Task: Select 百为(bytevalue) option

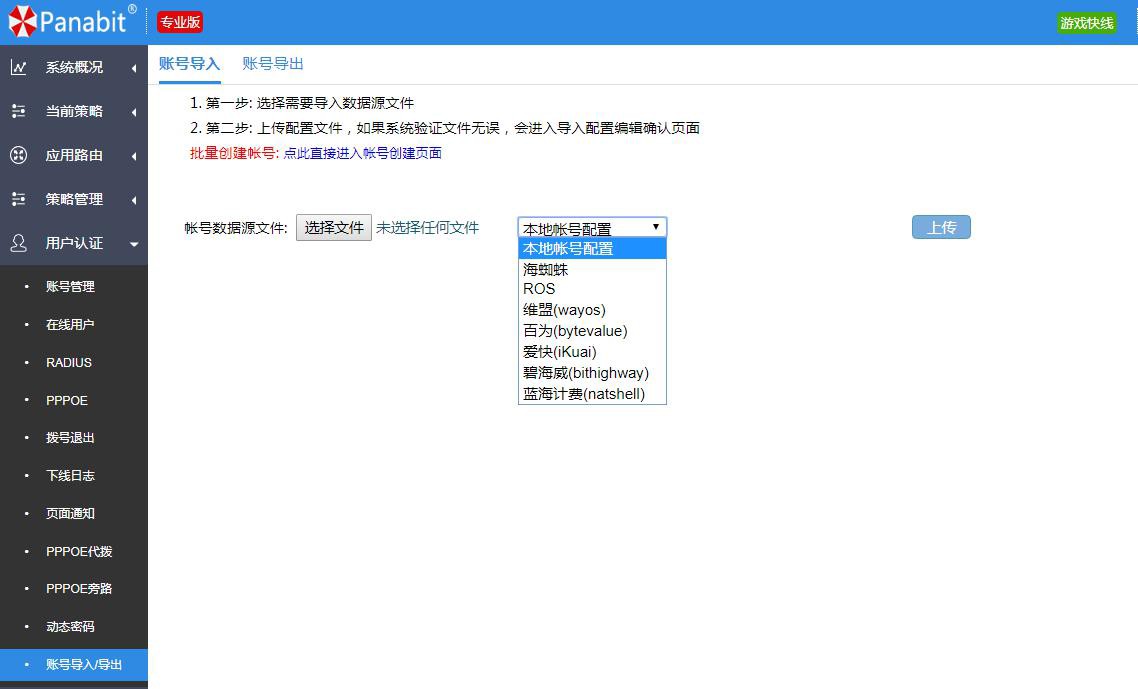Action: pyautogui.click(x=592, y=331)
